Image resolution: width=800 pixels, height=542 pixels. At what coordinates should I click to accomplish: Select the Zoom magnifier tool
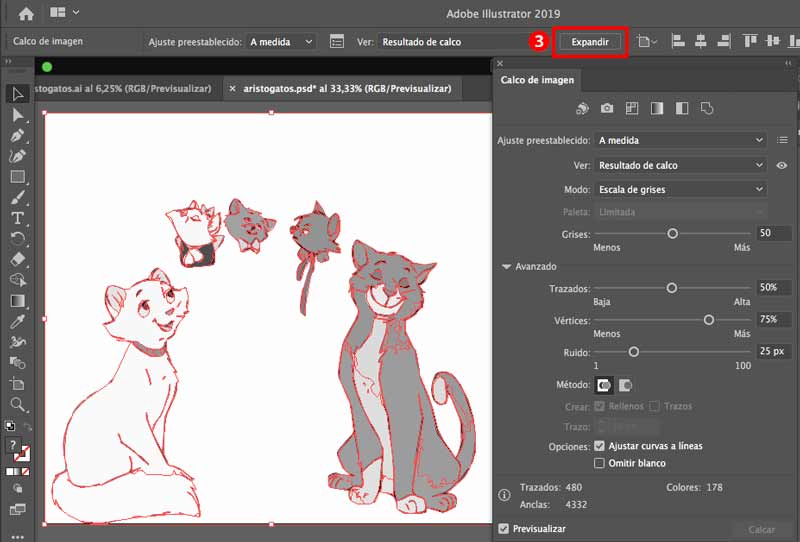coord(17,405)
